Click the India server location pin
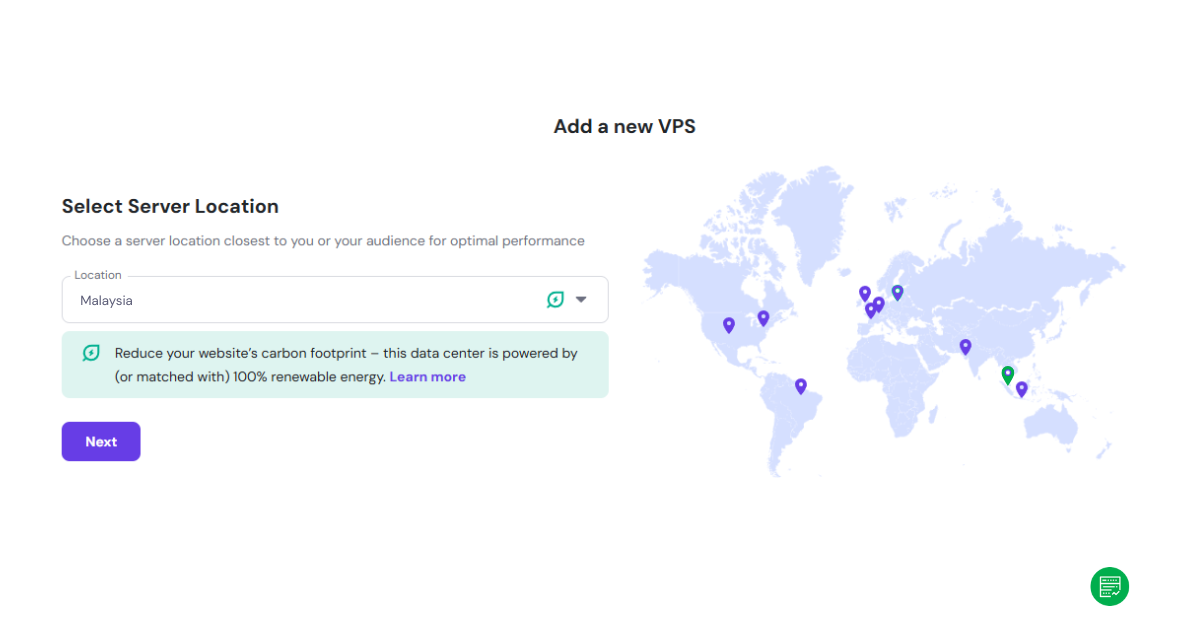1200x630 pixels. pos(965,346)
